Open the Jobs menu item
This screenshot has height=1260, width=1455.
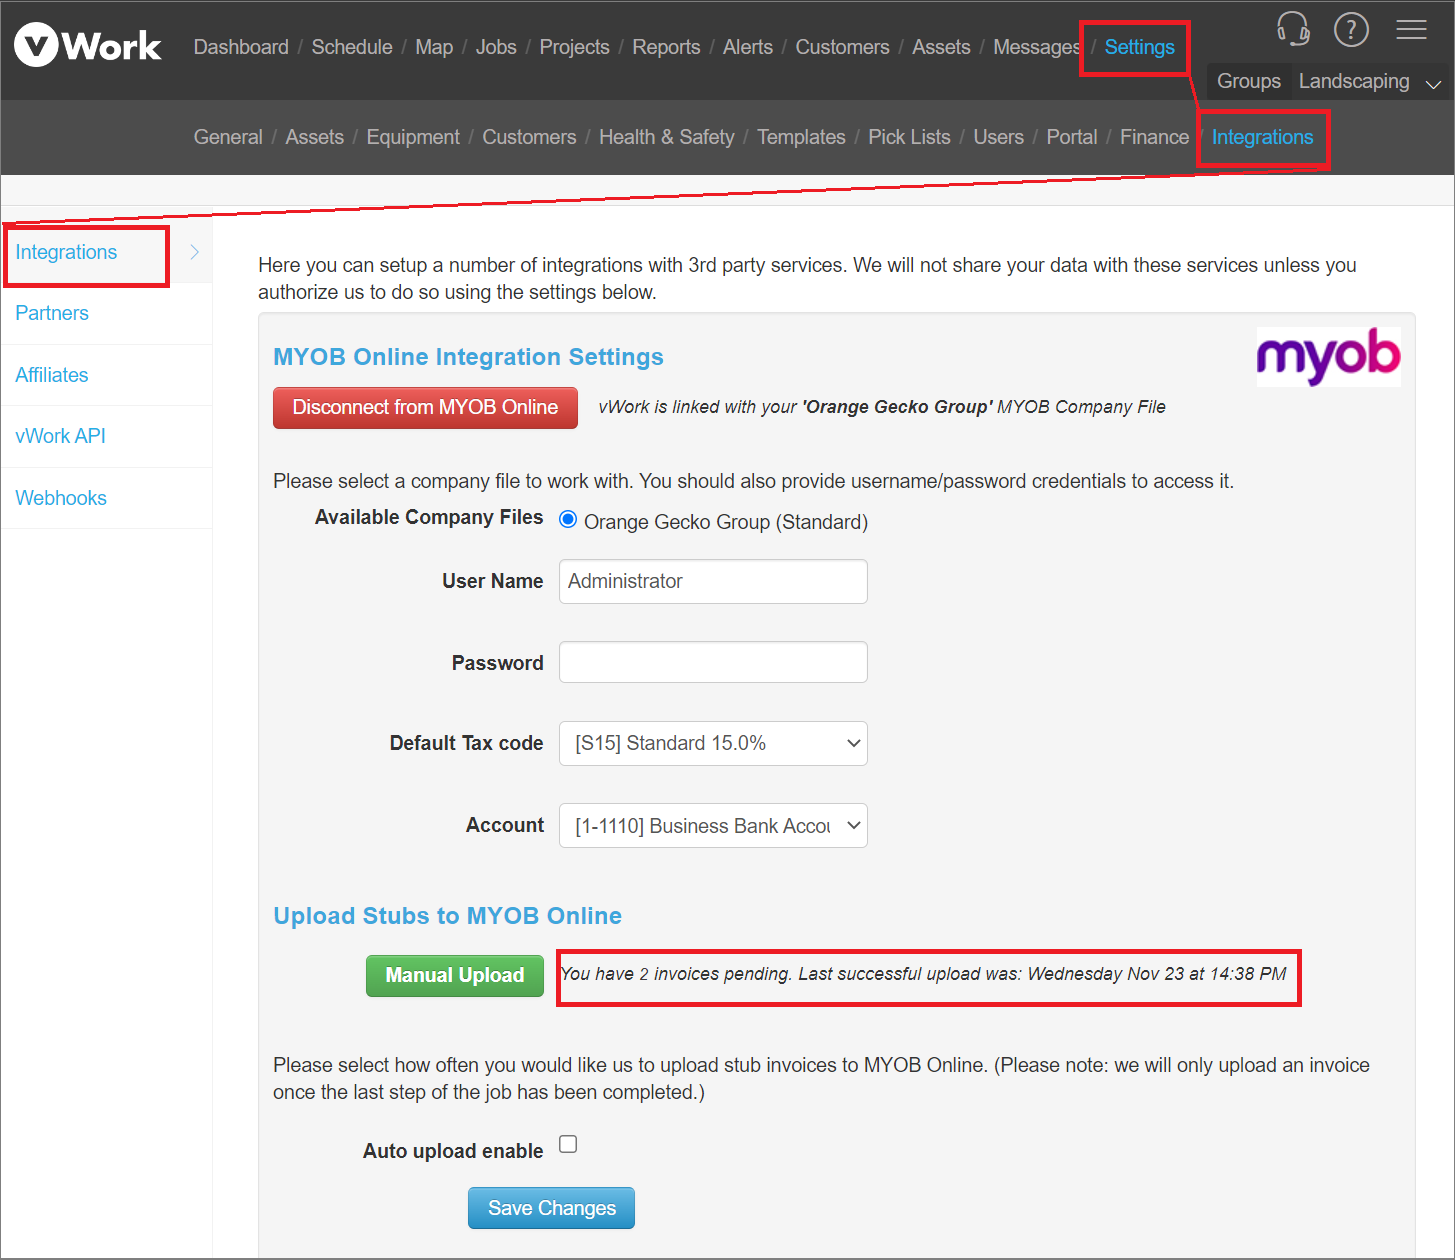coord(496,47)
